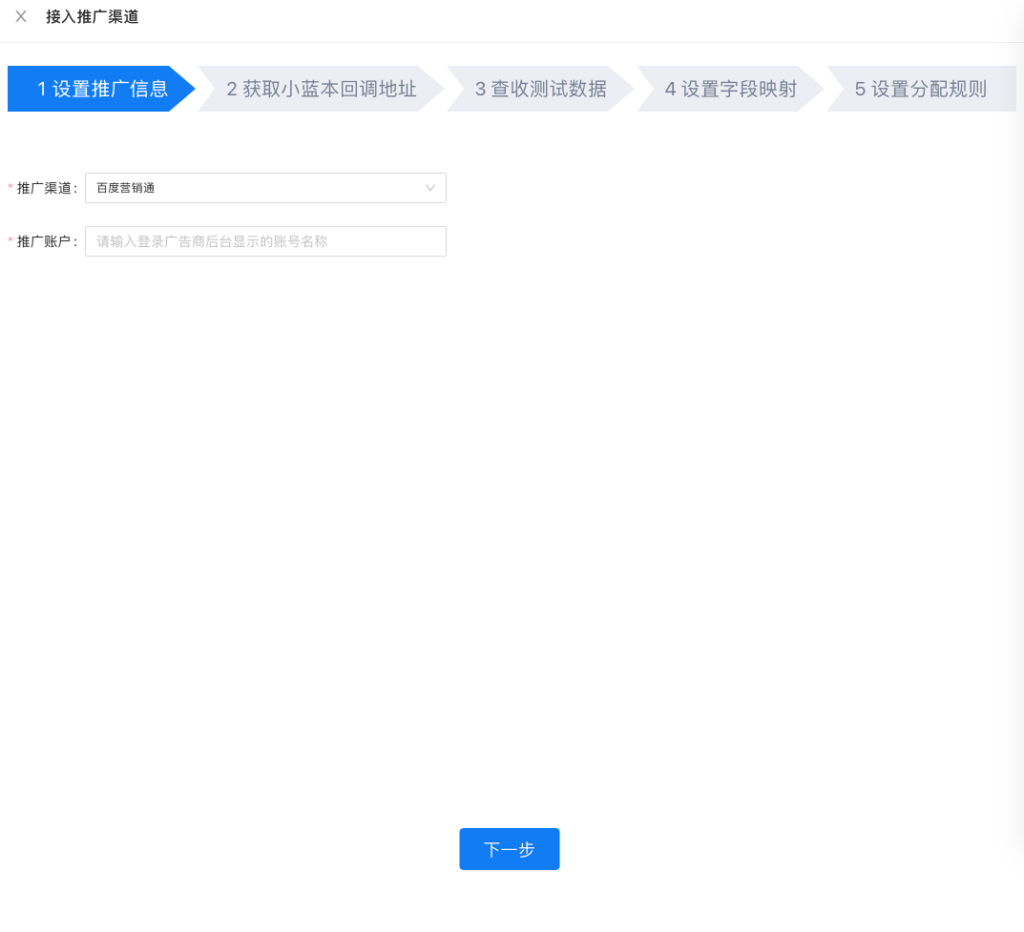
Task: Open the 推广渠道 dropdown showing 百度营销通
Action: point(265,188)
